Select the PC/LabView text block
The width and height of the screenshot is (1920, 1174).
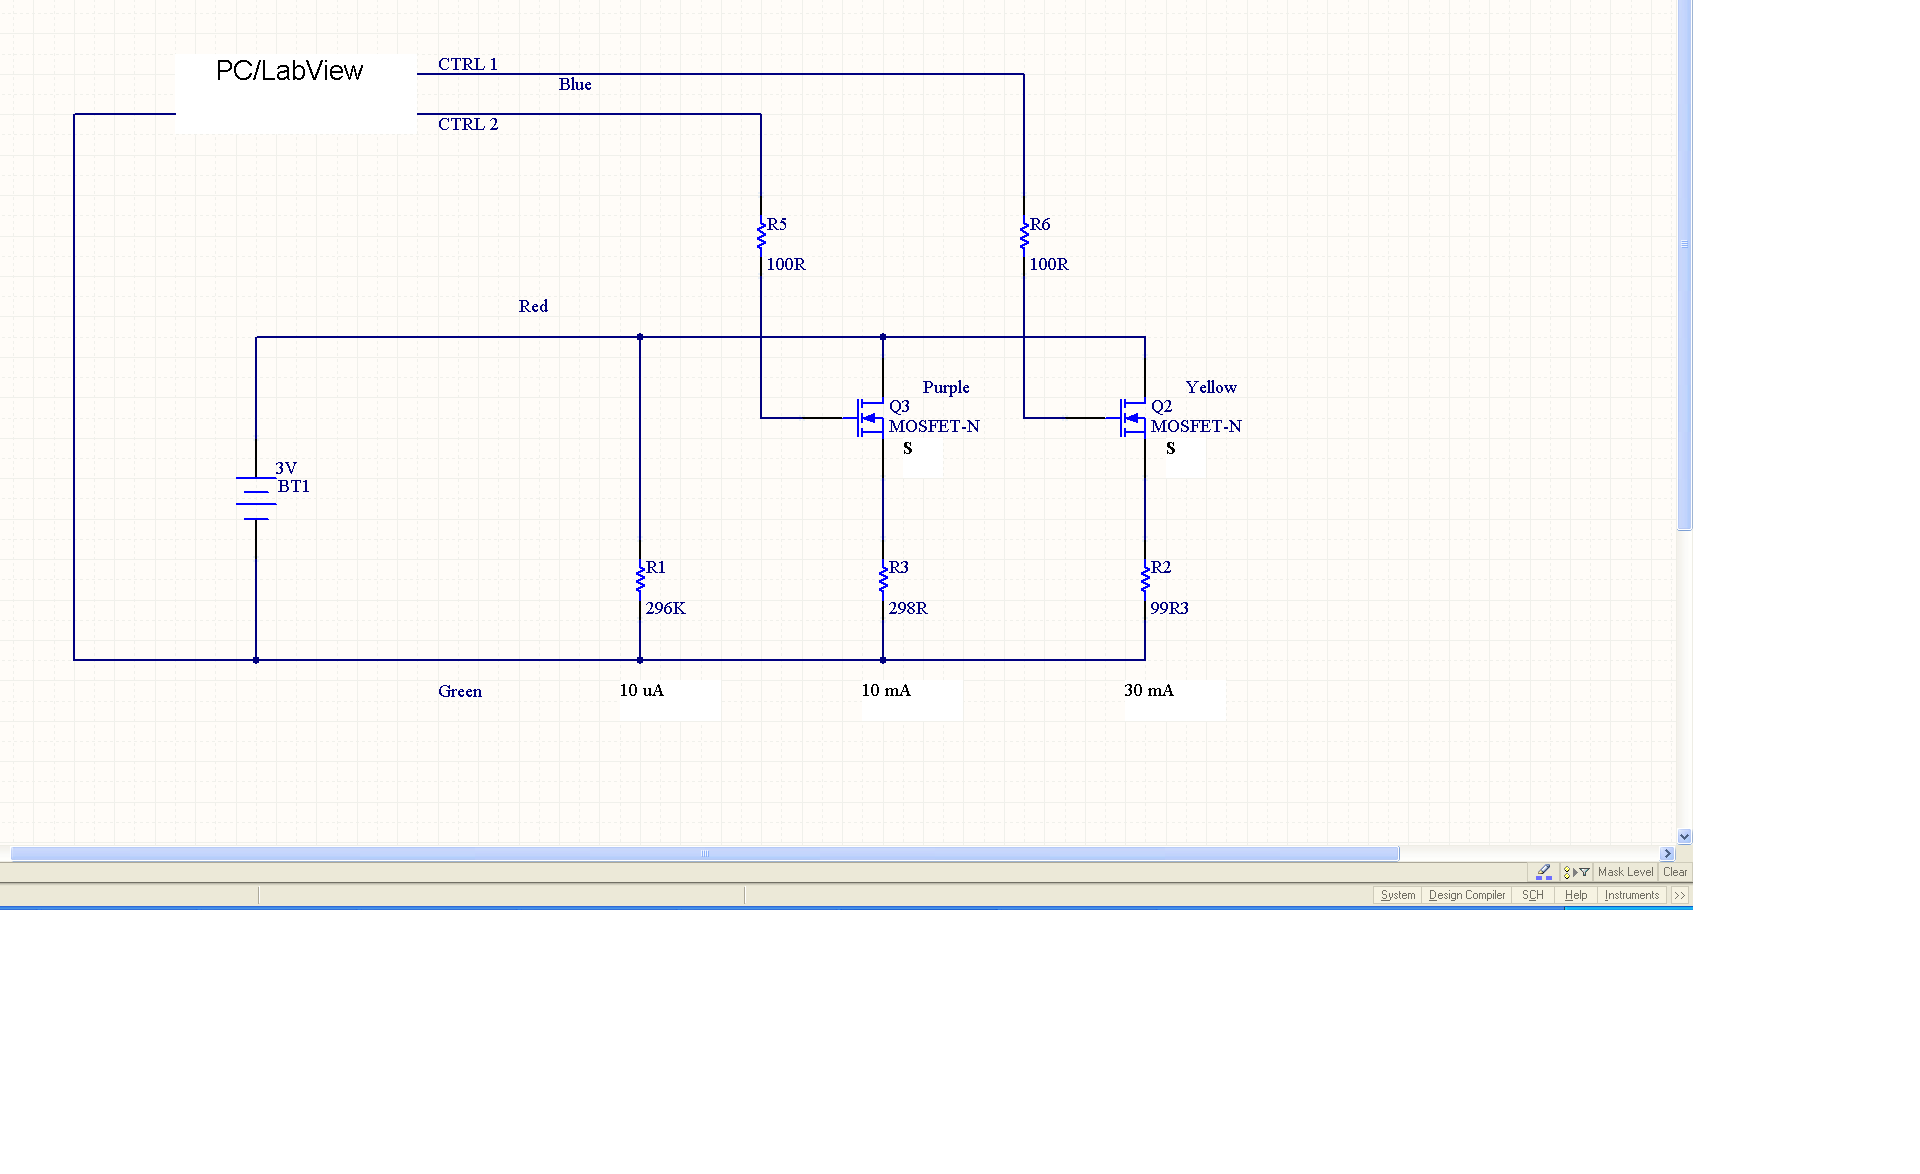(290, 72)
